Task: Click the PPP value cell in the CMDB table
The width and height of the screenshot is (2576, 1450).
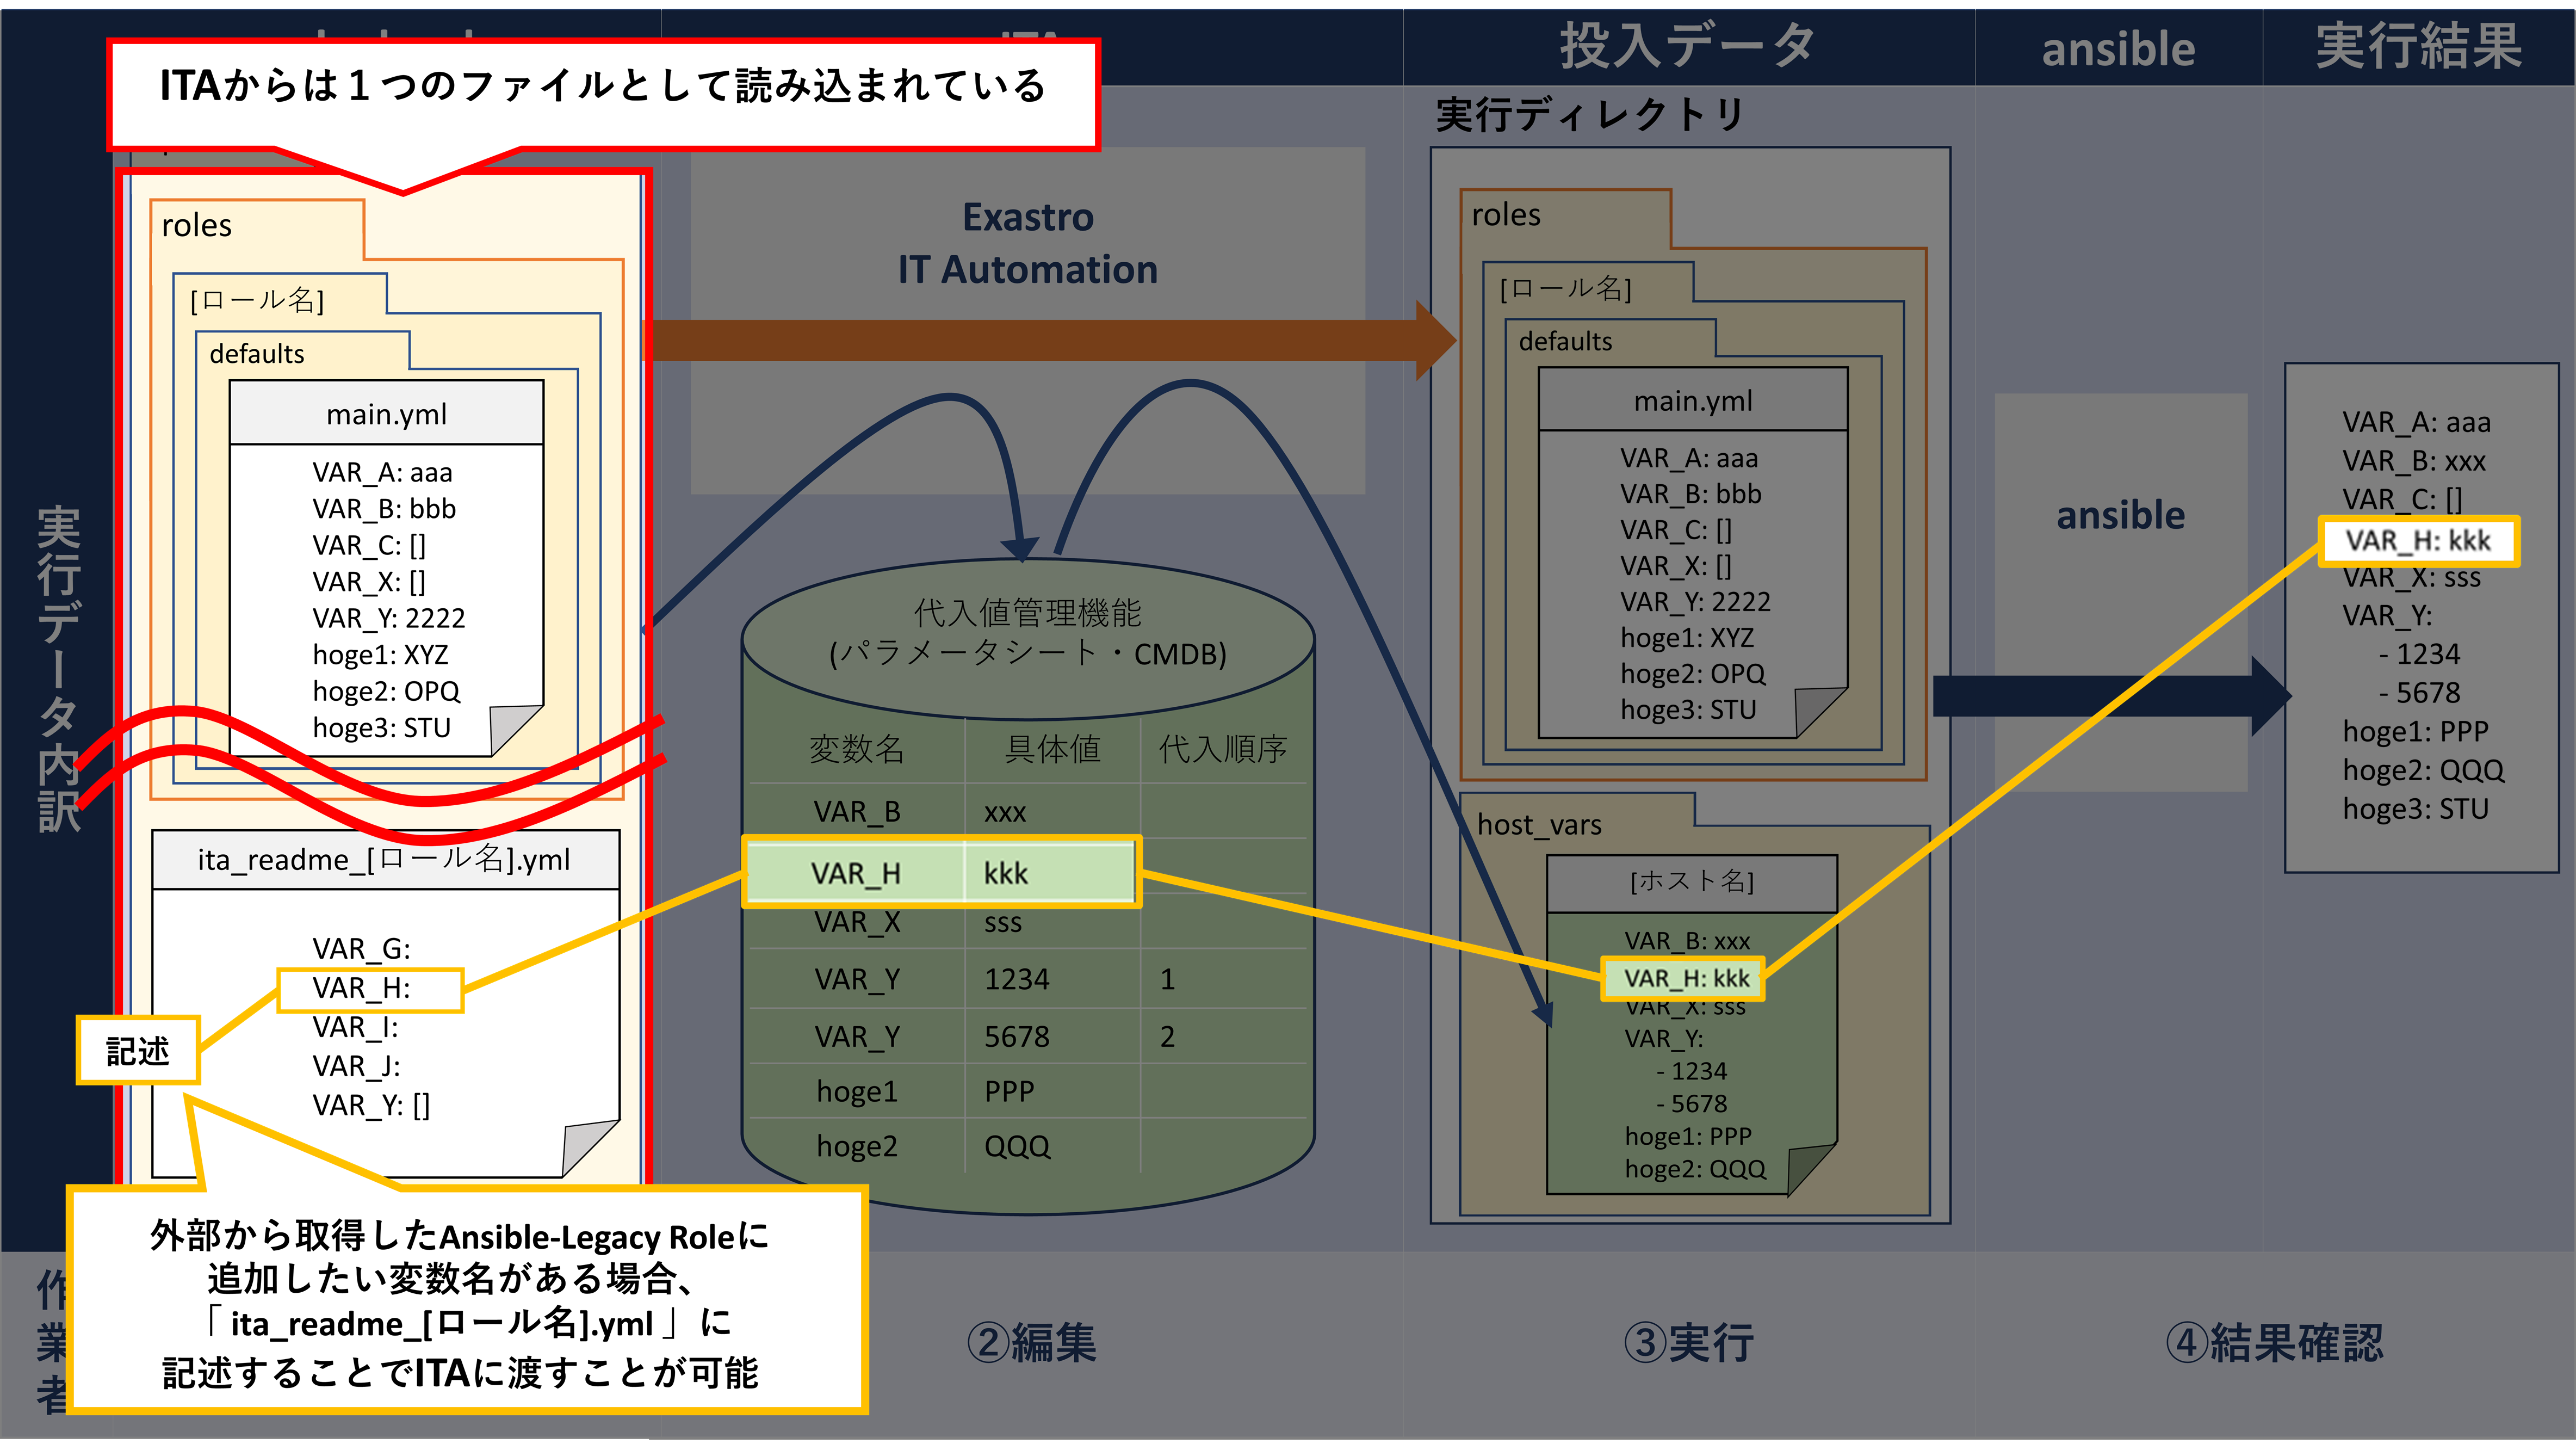Action: [x=1009, y=1091]
